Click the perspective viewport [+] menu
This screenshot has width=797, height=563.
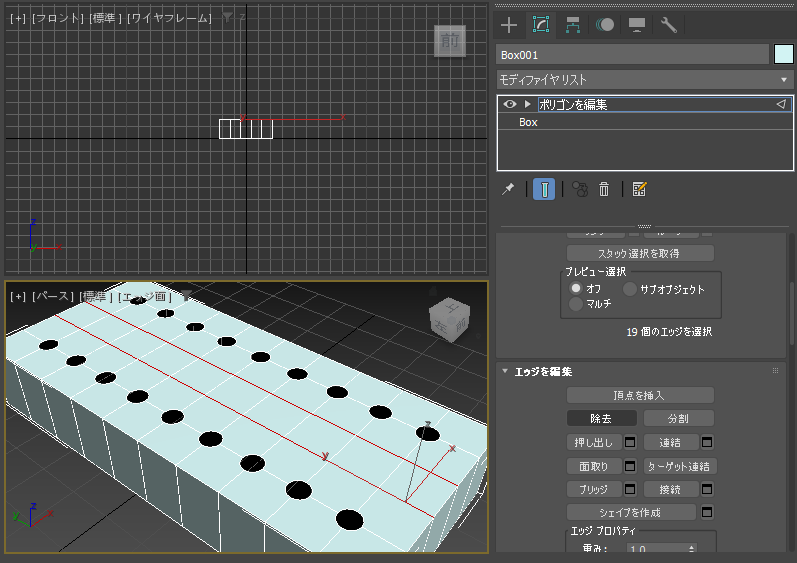coord(18,296)
